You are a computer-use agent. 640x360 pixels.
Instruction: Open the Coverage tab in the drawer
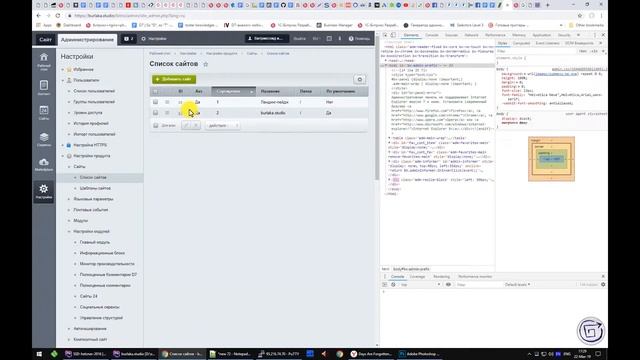417,277
